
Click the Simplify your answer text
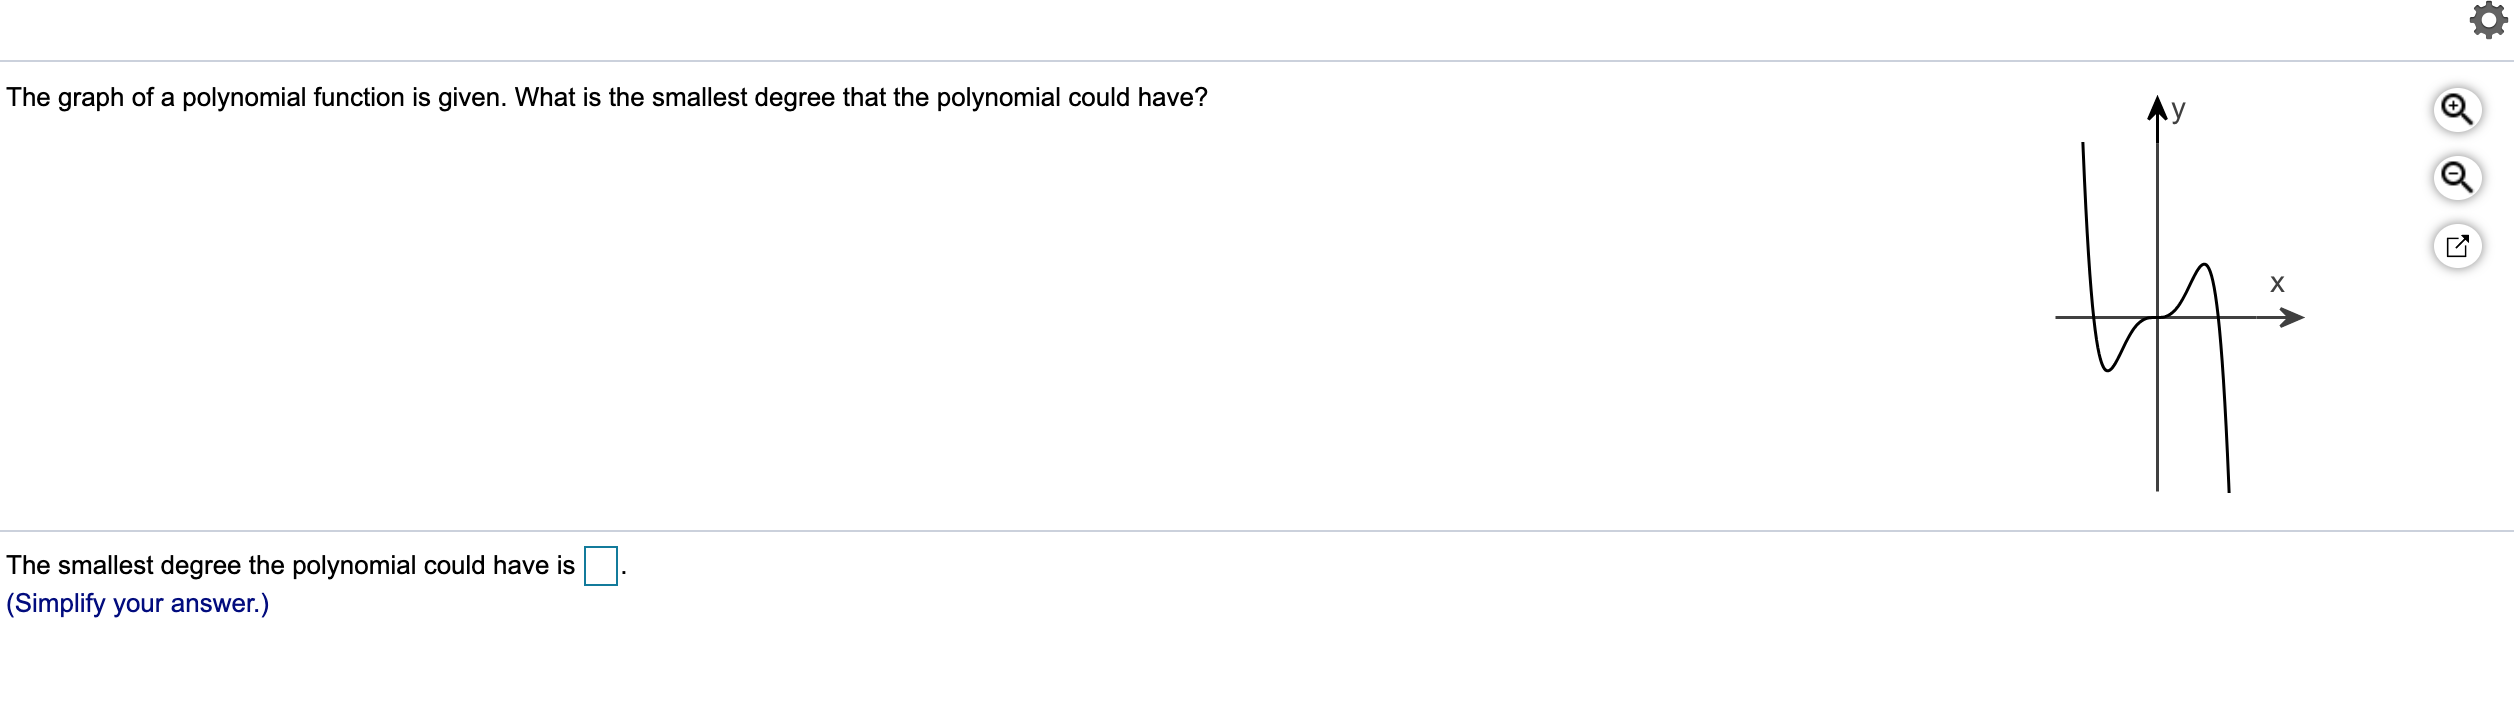click(137, 604)
